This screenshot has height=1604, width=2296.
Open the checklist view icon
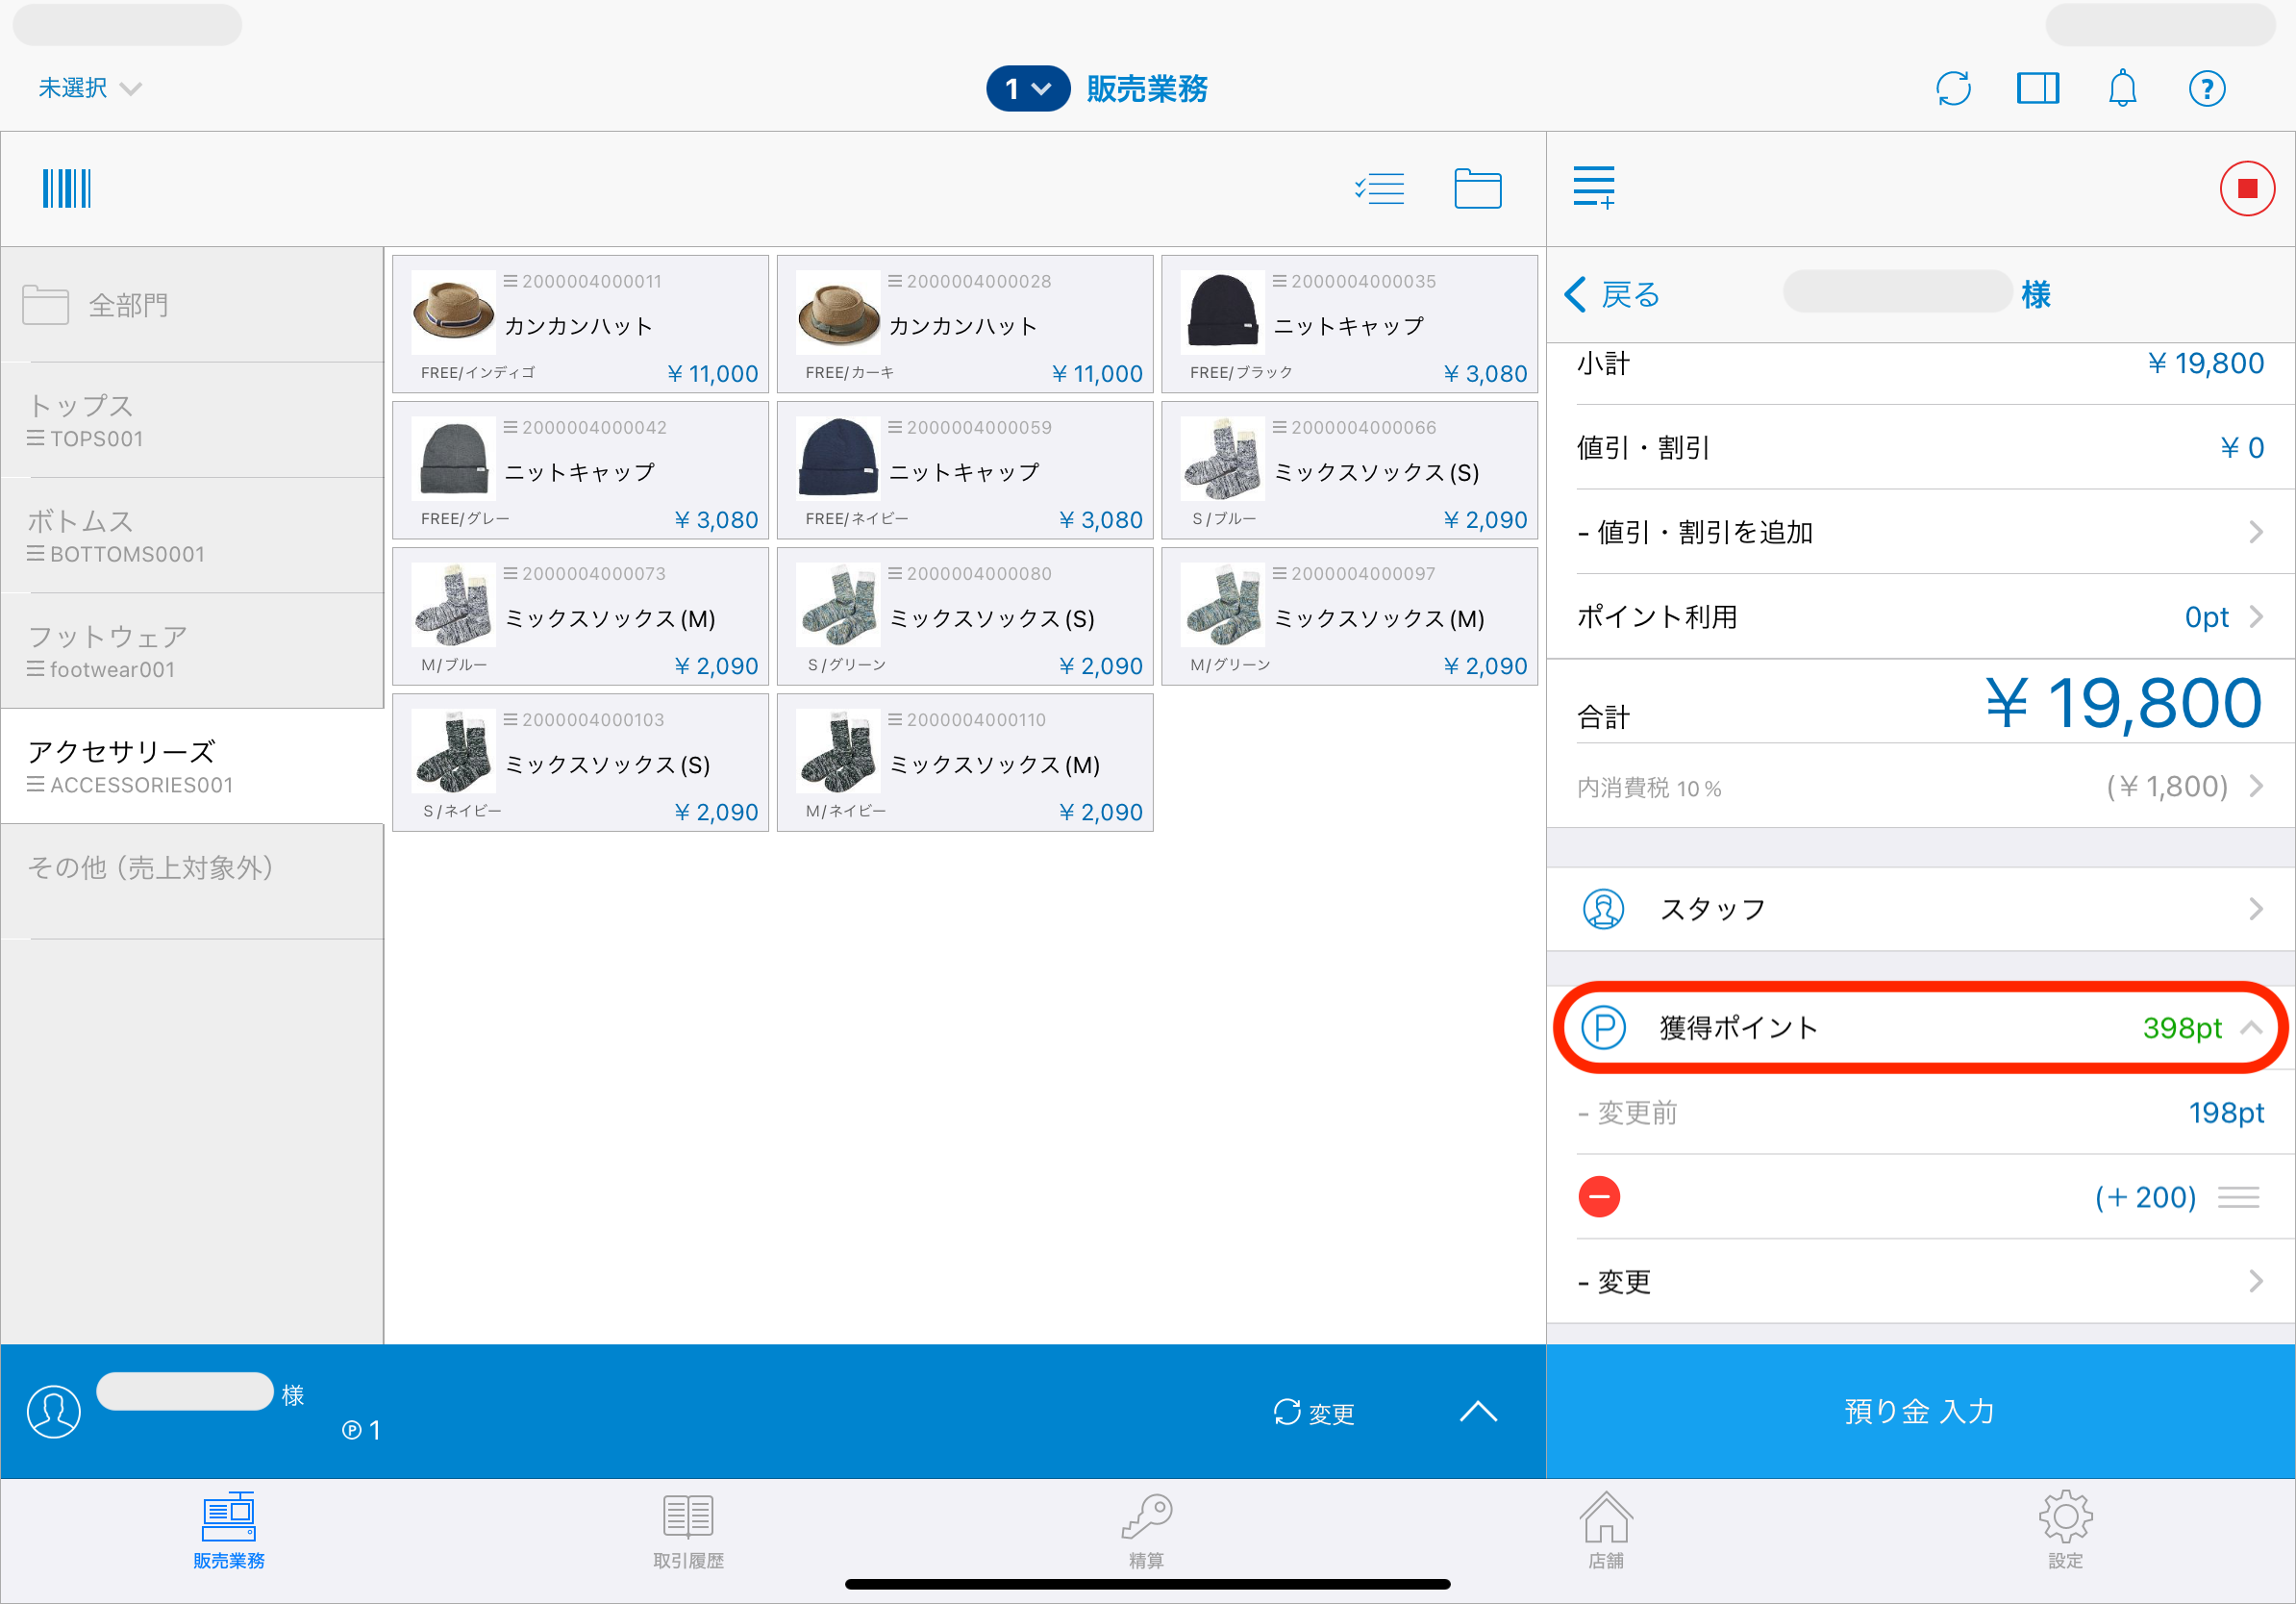pos(1379,188)
